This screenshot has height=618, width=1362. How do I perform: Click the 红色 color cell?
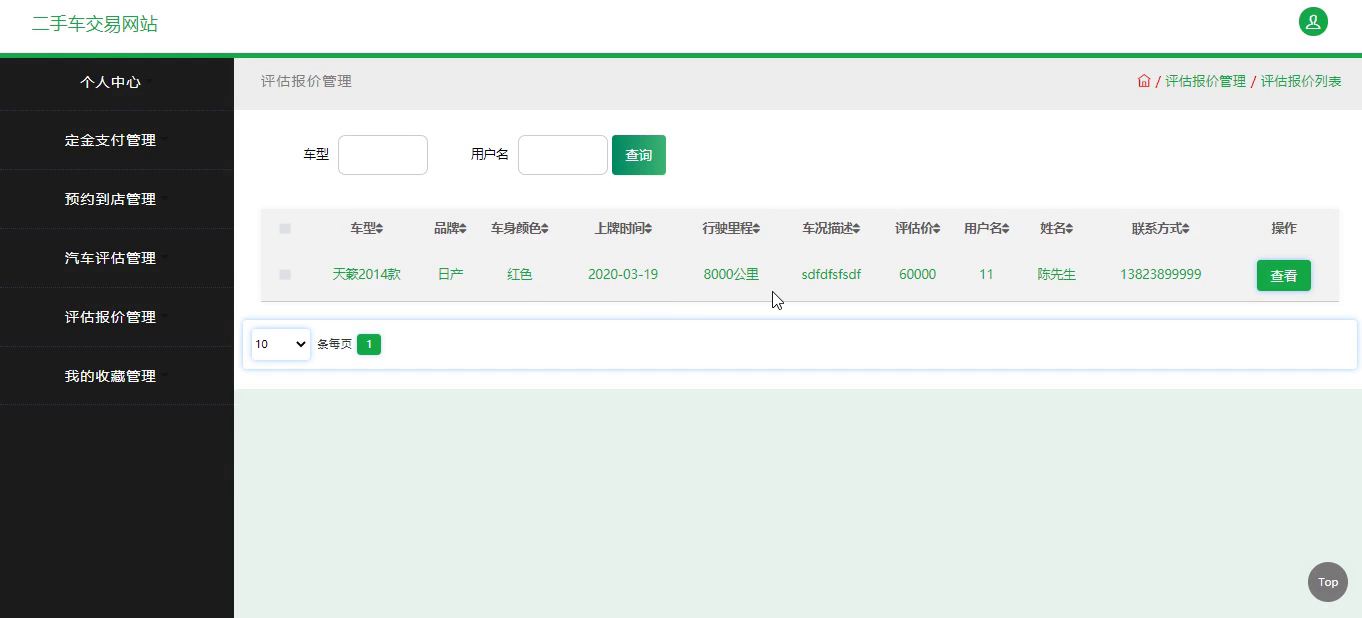520,274
